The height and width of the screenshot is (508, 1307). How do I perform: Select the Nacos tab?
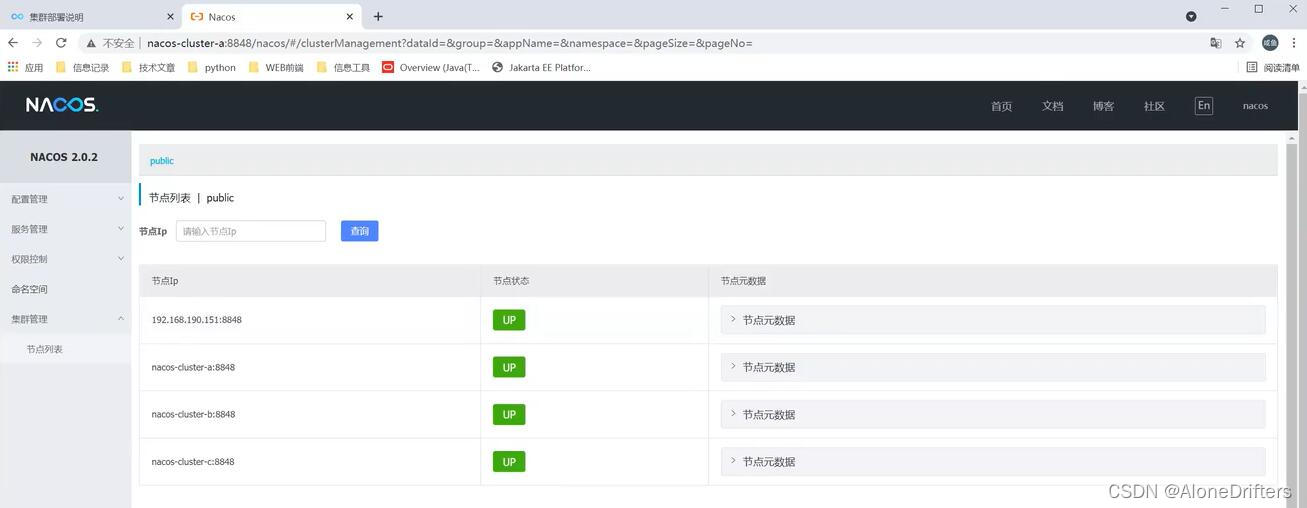tap(272, 16)
